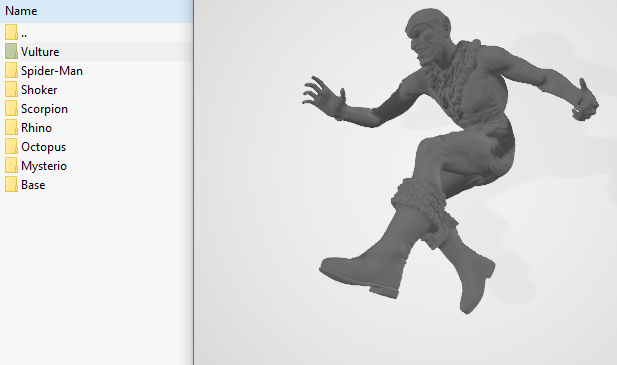
Task: Click the 'Shoker' folder name
Action: pyautogui.click(x=39, y=90)
